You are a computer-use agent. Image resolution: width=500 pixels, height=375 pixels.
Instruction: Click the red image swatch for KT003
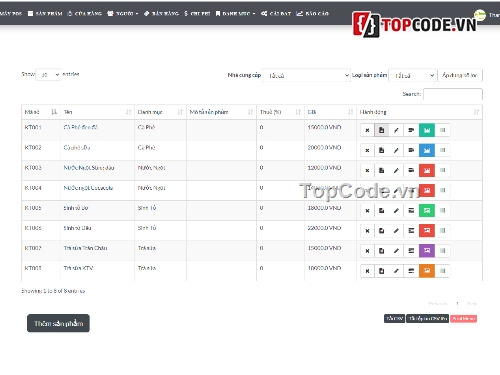coord(427,170)
